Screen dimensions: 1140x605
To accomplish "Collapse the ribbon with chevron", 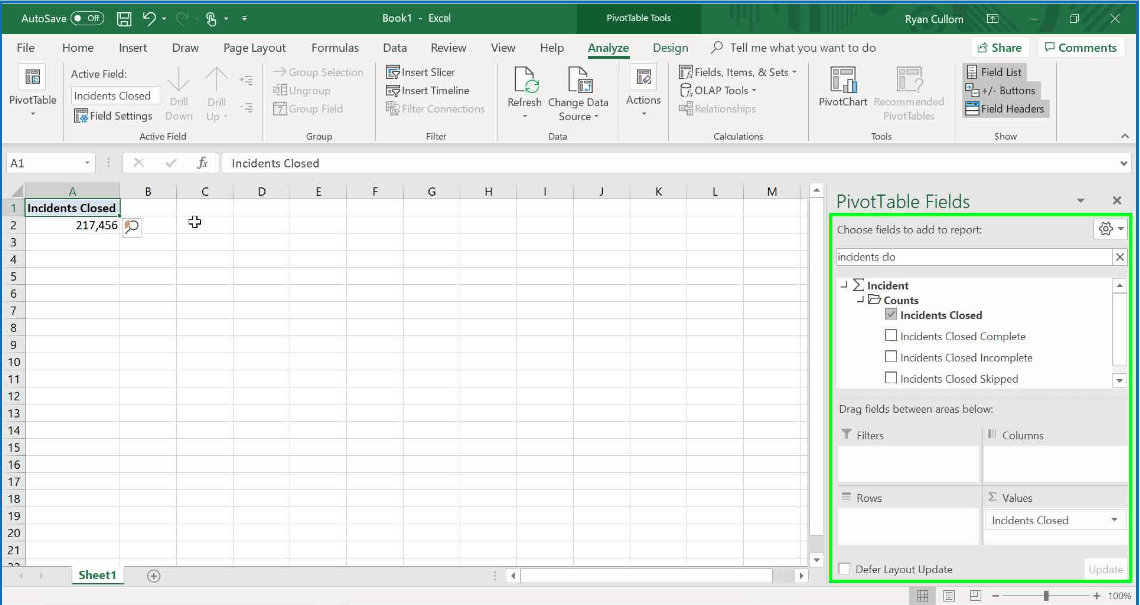I will pyautogui.click(x=1125, y=136).
